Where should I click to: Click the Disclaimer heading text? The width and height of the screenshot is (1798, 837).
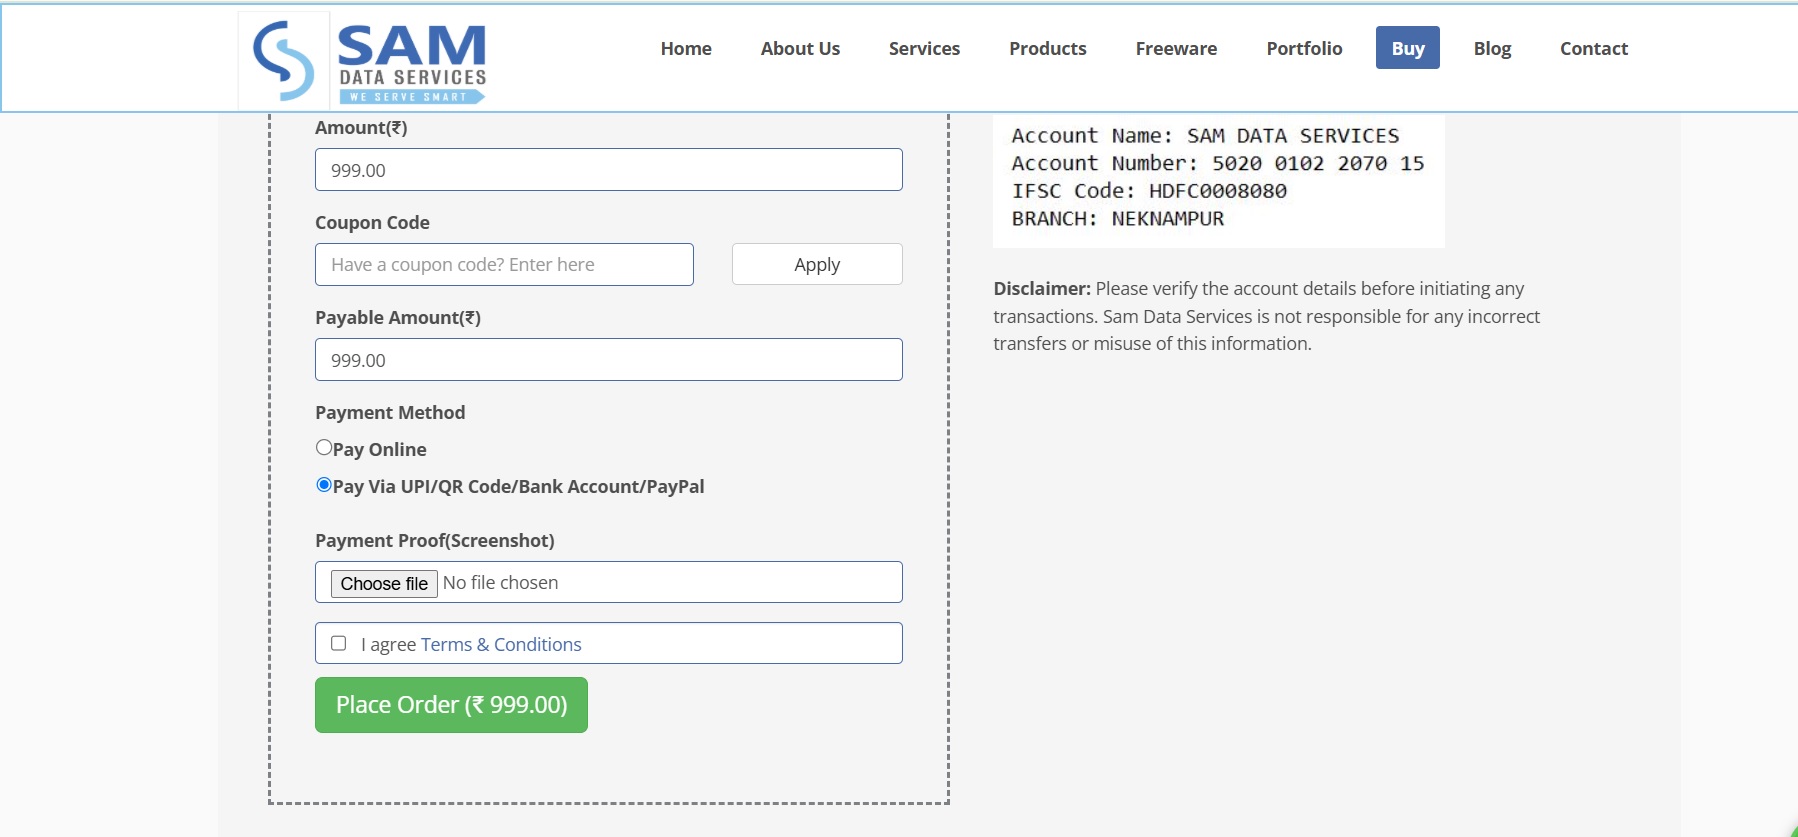click(1042, 289)
